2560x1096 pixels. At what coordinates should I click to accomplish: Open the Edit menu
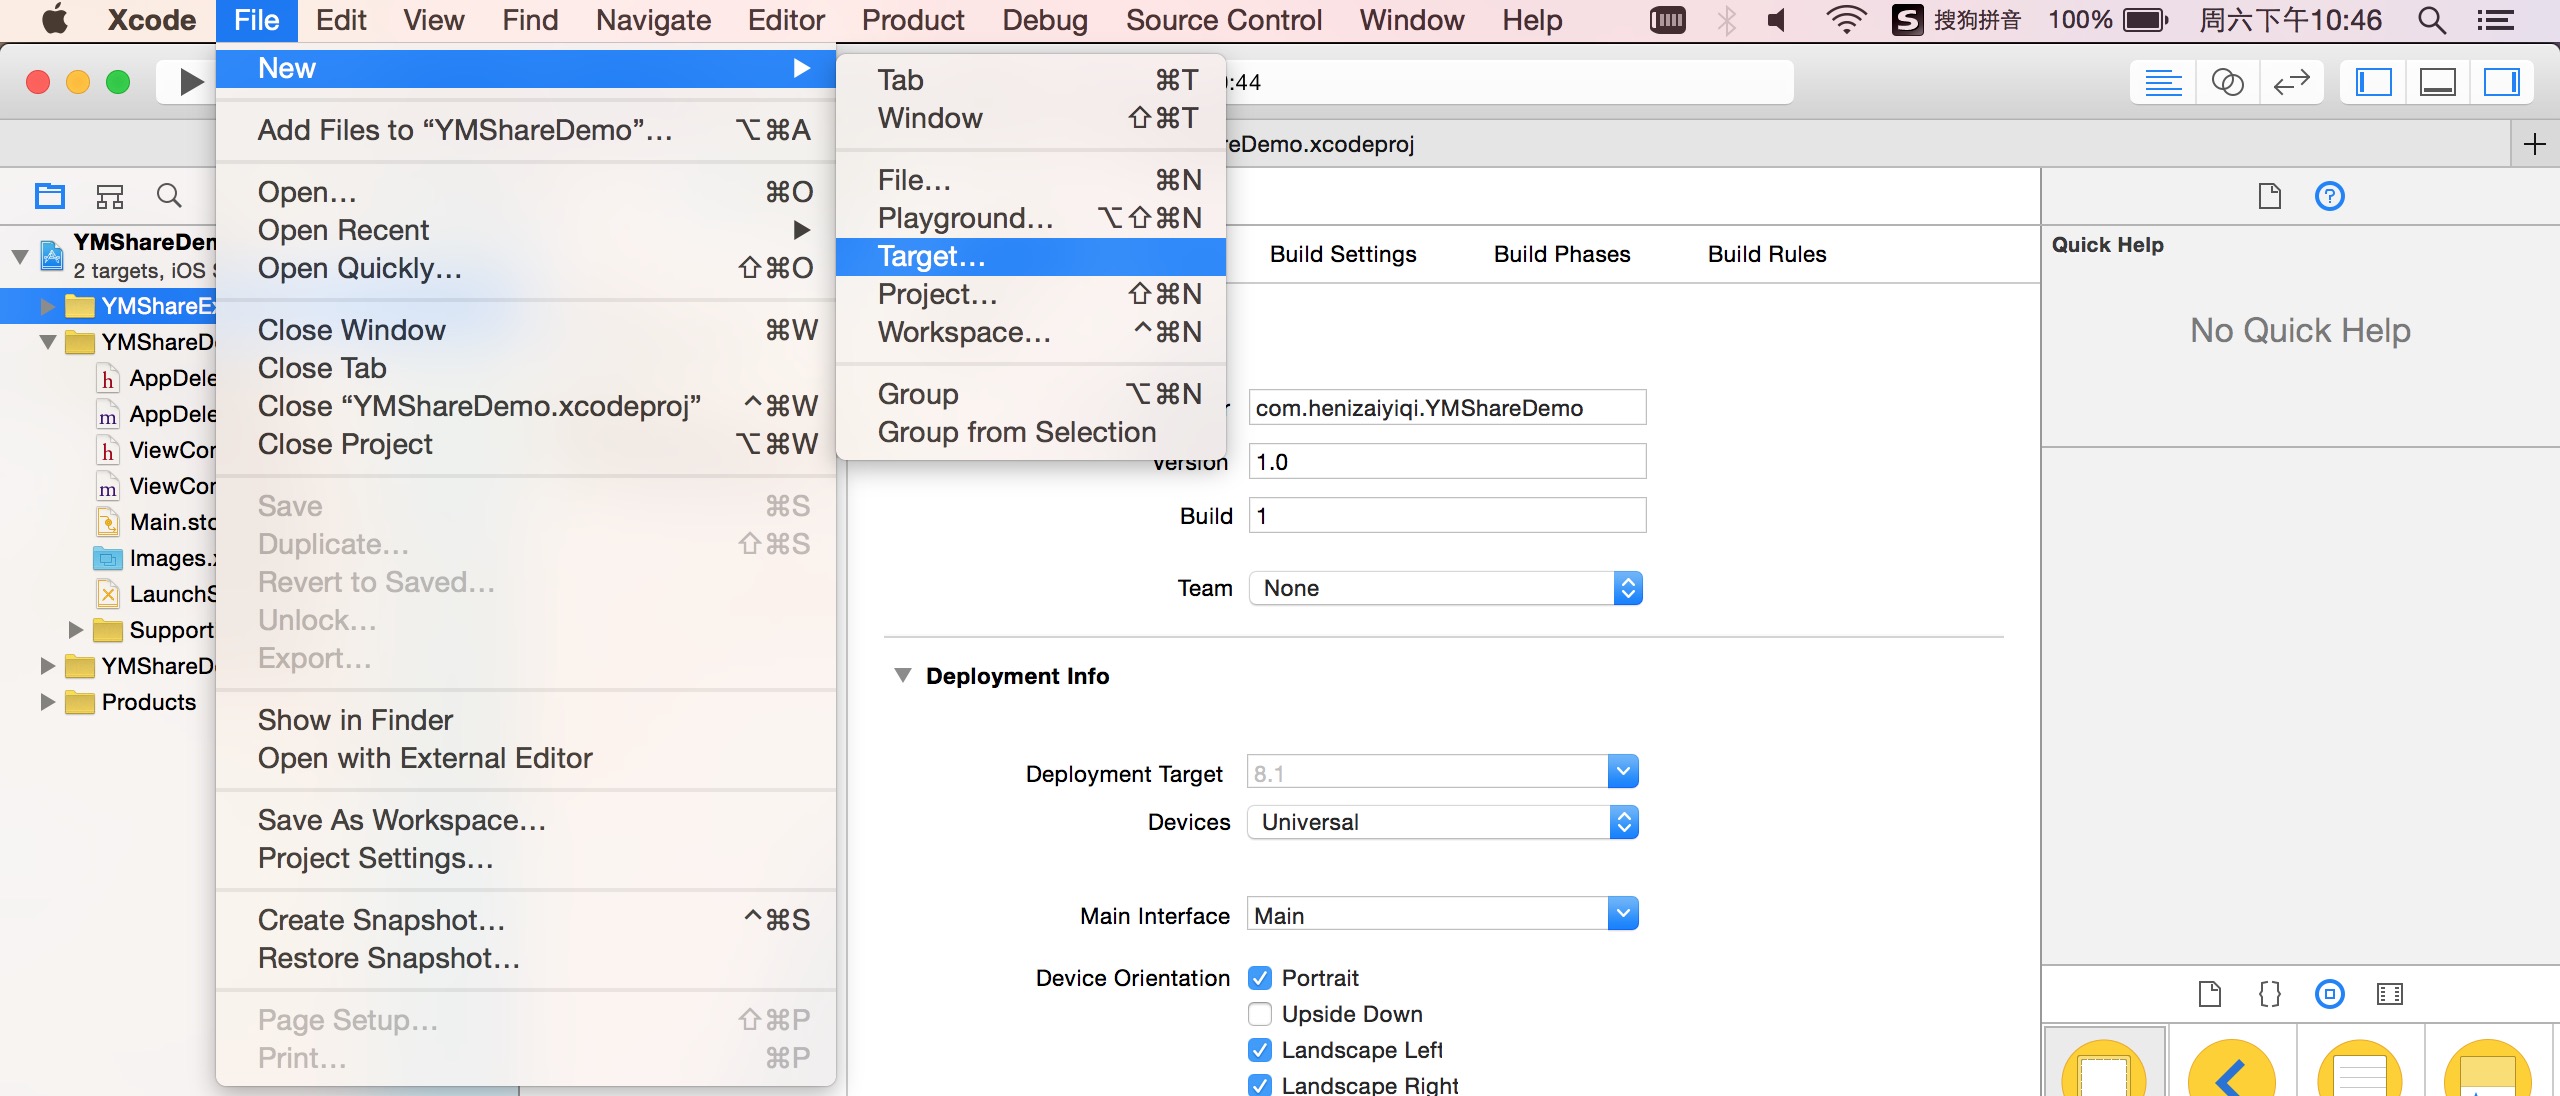341,20
